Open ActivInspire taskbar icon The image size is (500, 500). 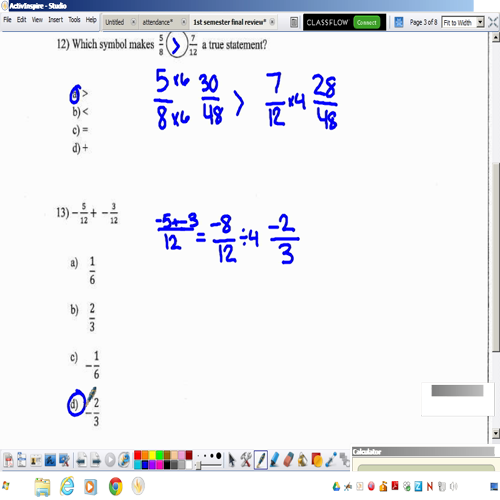click(138, 486)
